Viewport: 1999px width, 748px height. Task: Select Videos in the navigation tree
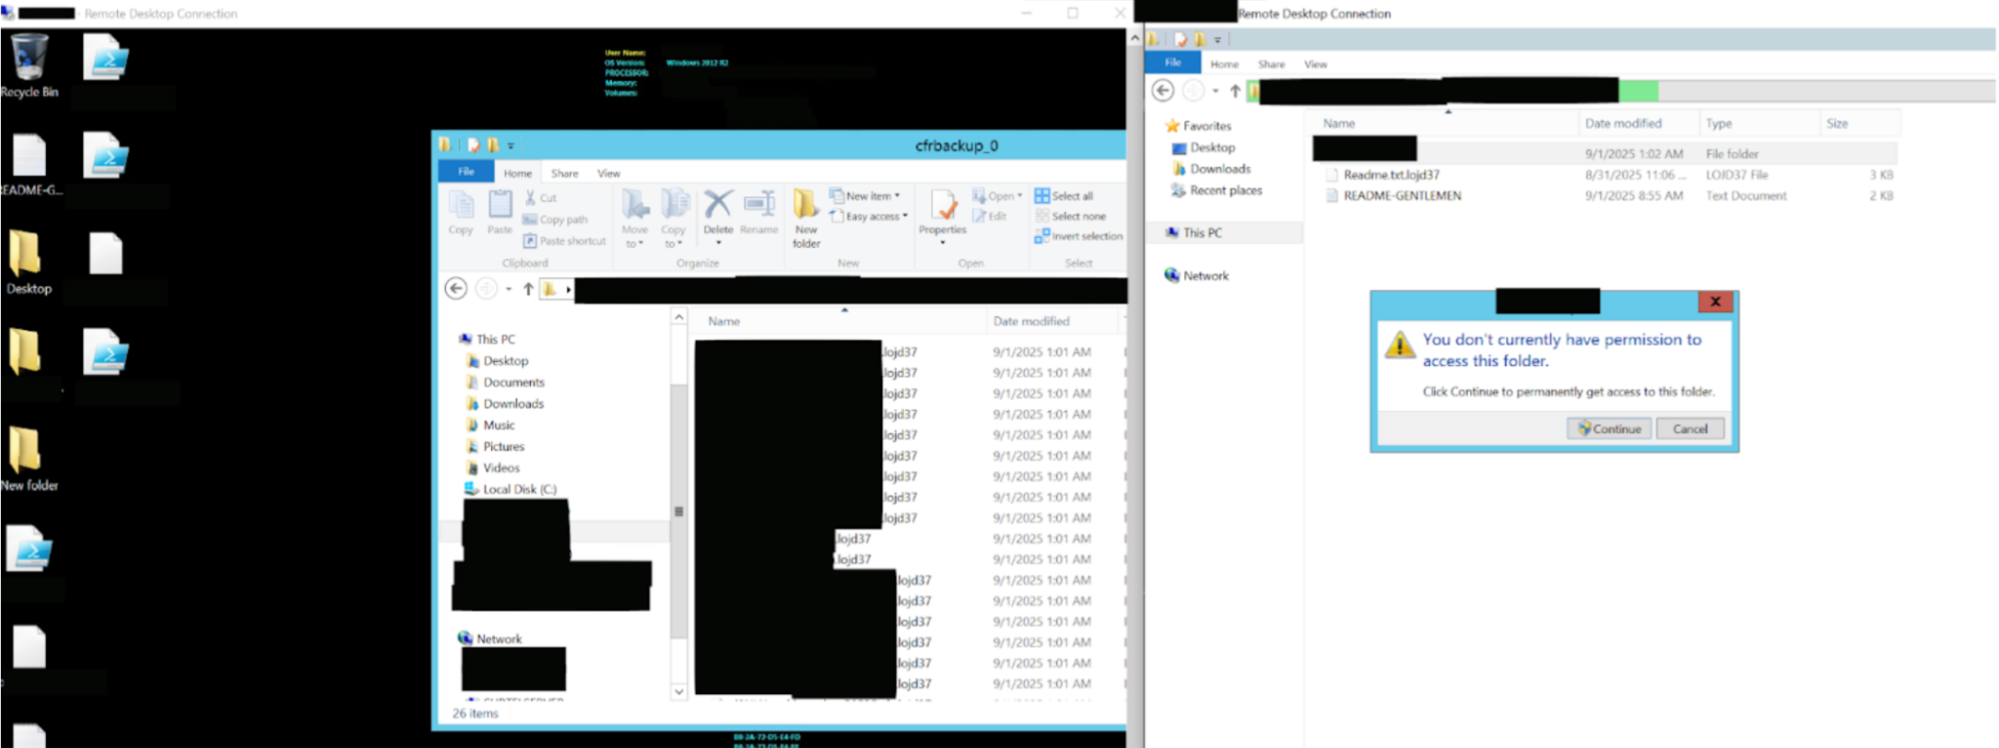coord(494,468)
